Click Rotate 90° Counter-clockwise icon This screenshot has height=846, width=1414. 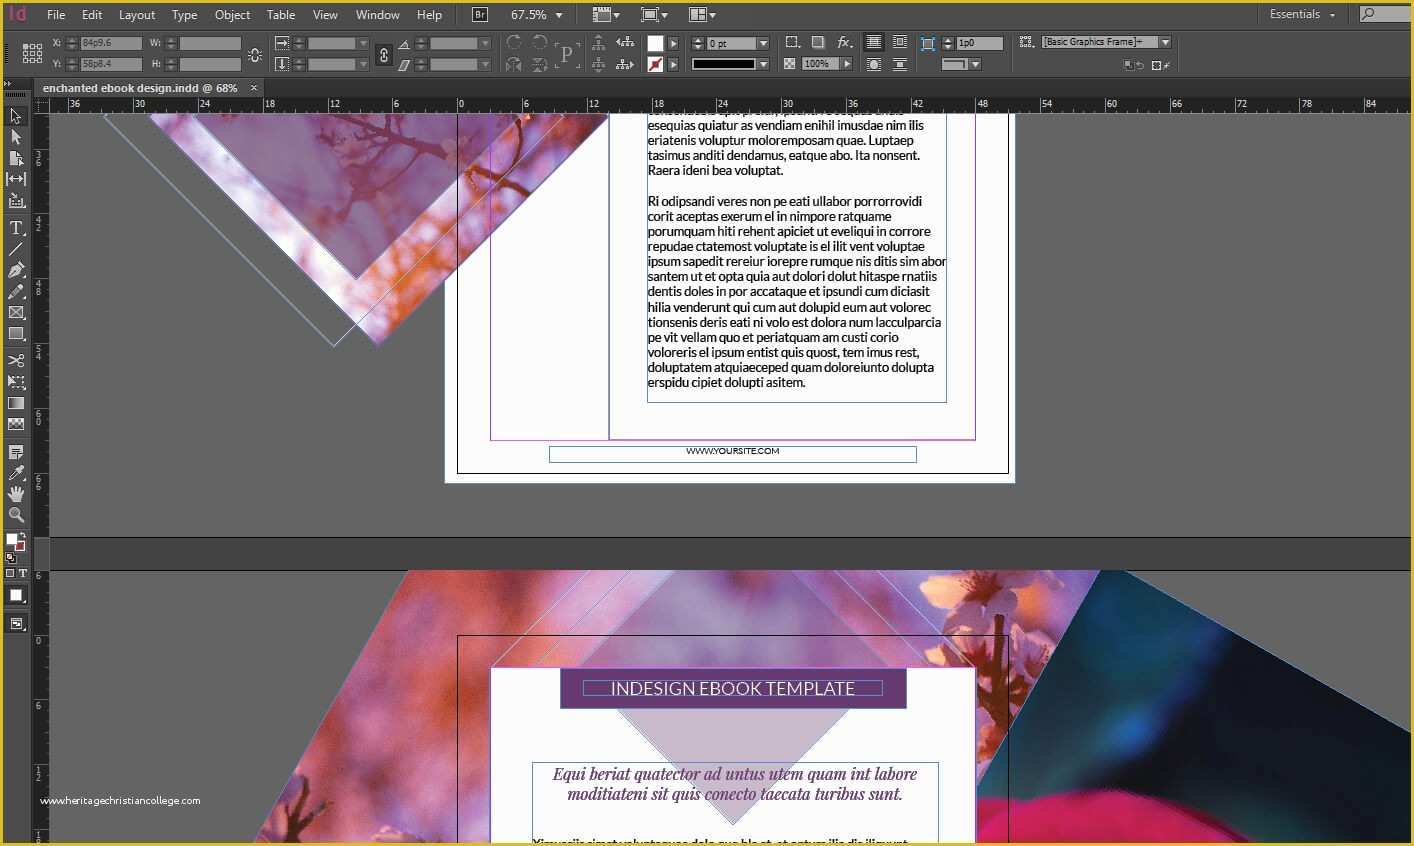[539, 43]
